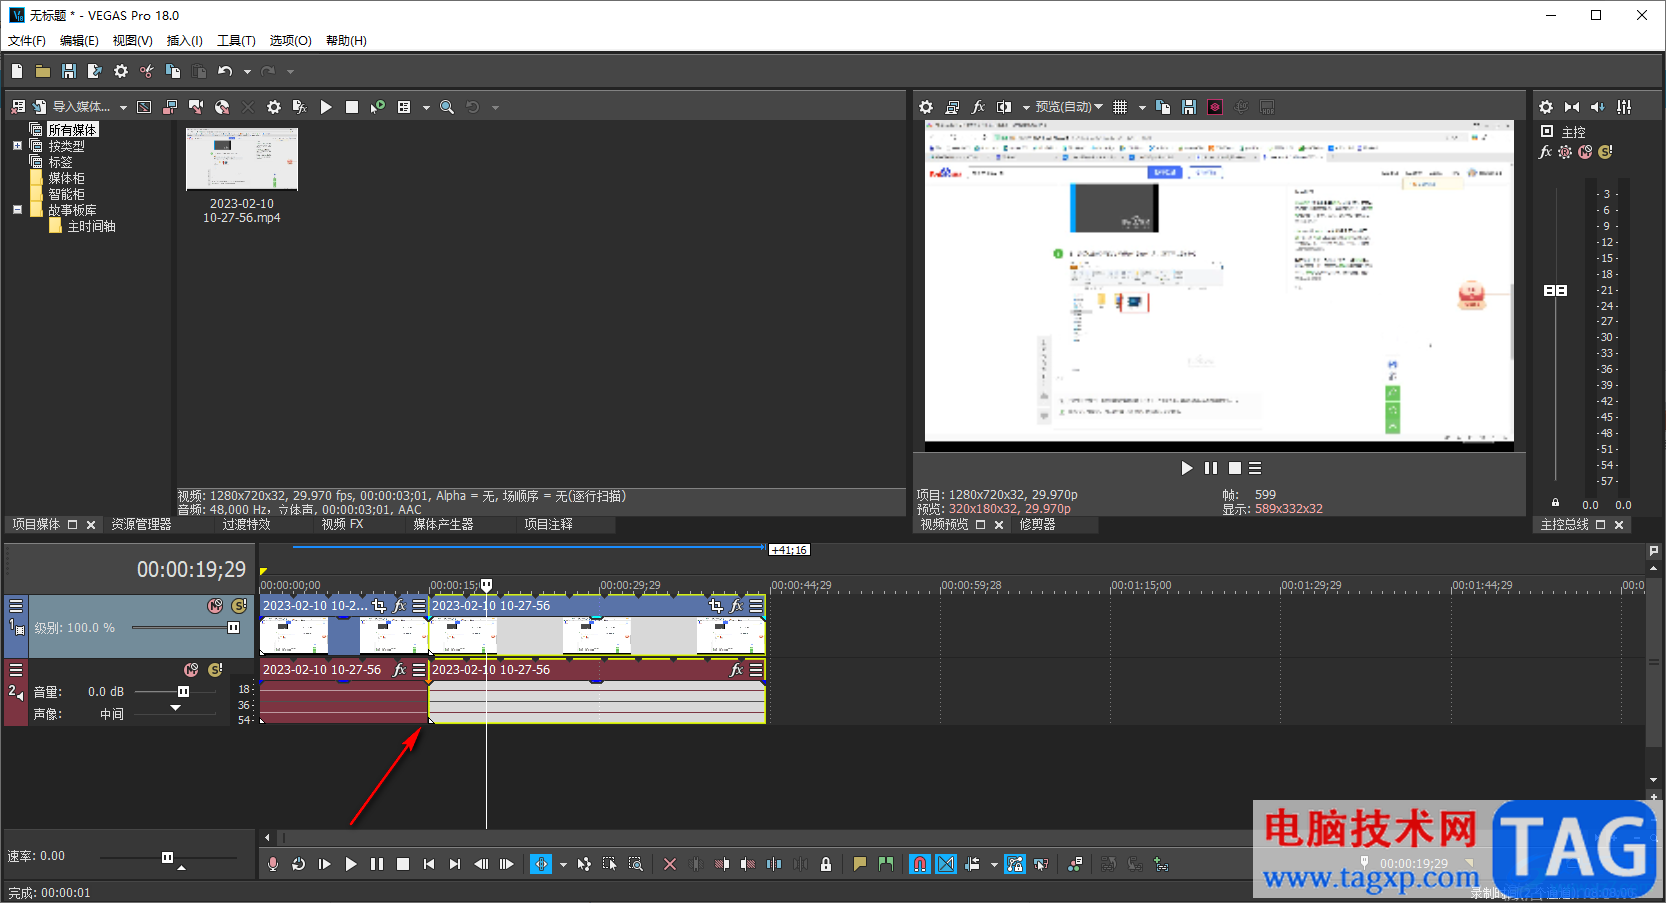
Task: Pause from the video preview panel
Action: (x=1211, y=468)
